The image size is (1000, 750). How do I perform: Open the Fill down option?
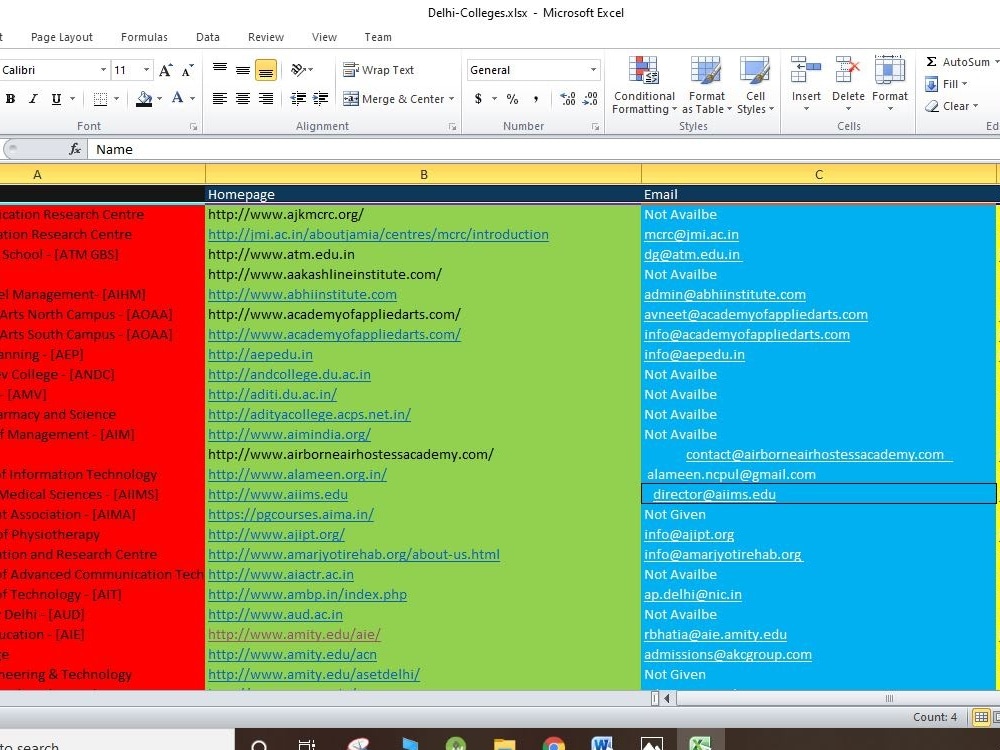[946, 84]
